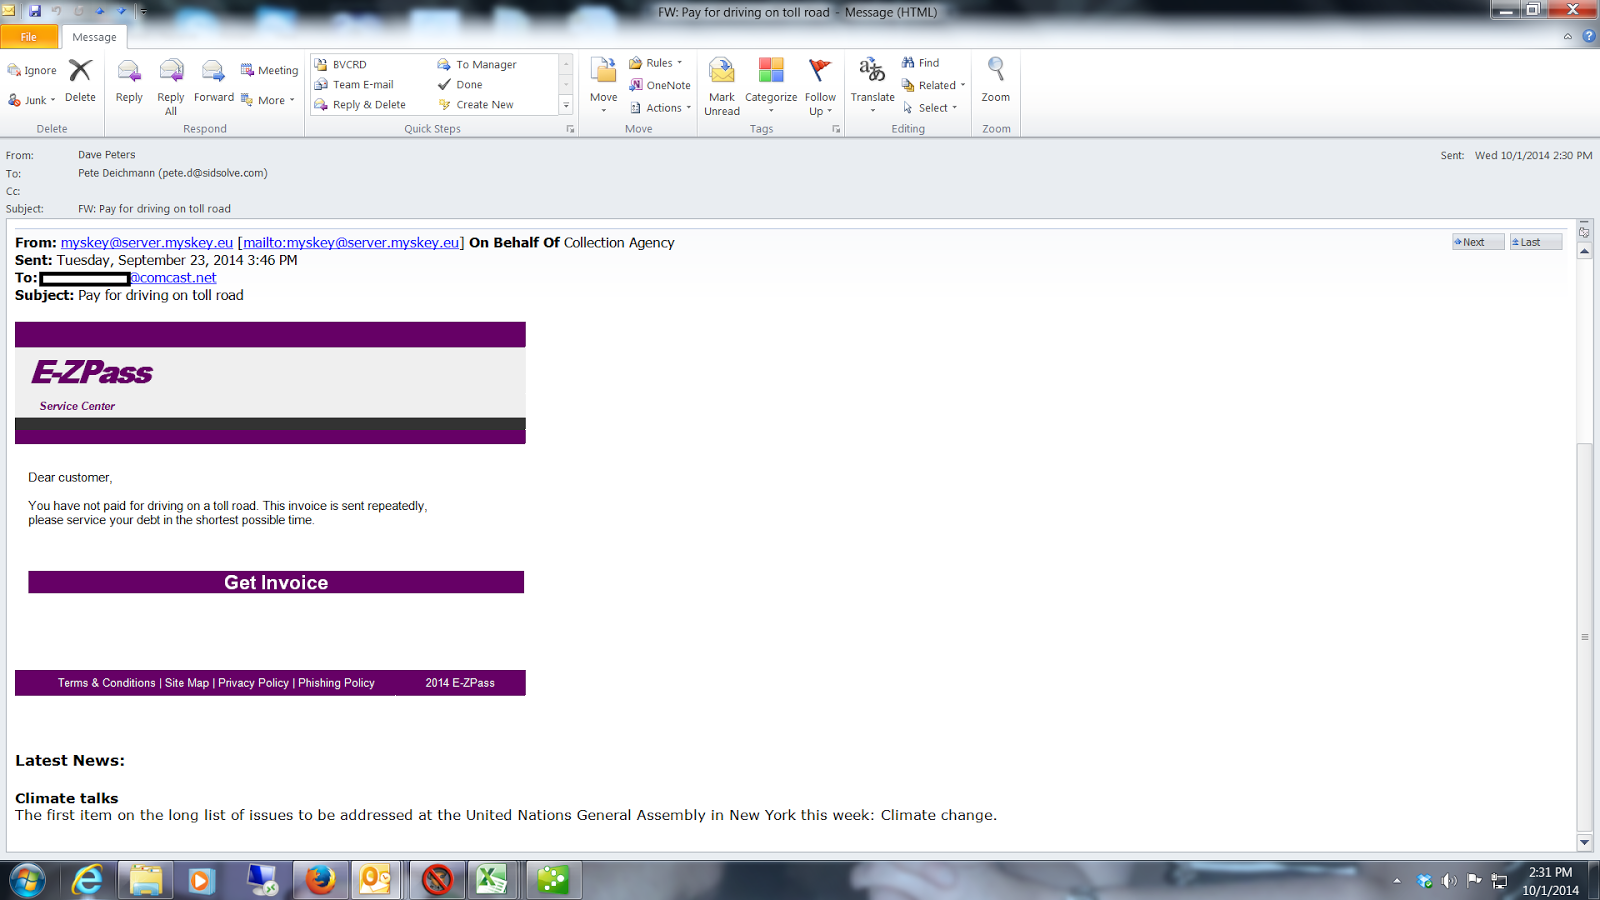Open the Select dropdown in Editing
The height and width of the screenshot is (900, 1600).
(x=930, y=108)
